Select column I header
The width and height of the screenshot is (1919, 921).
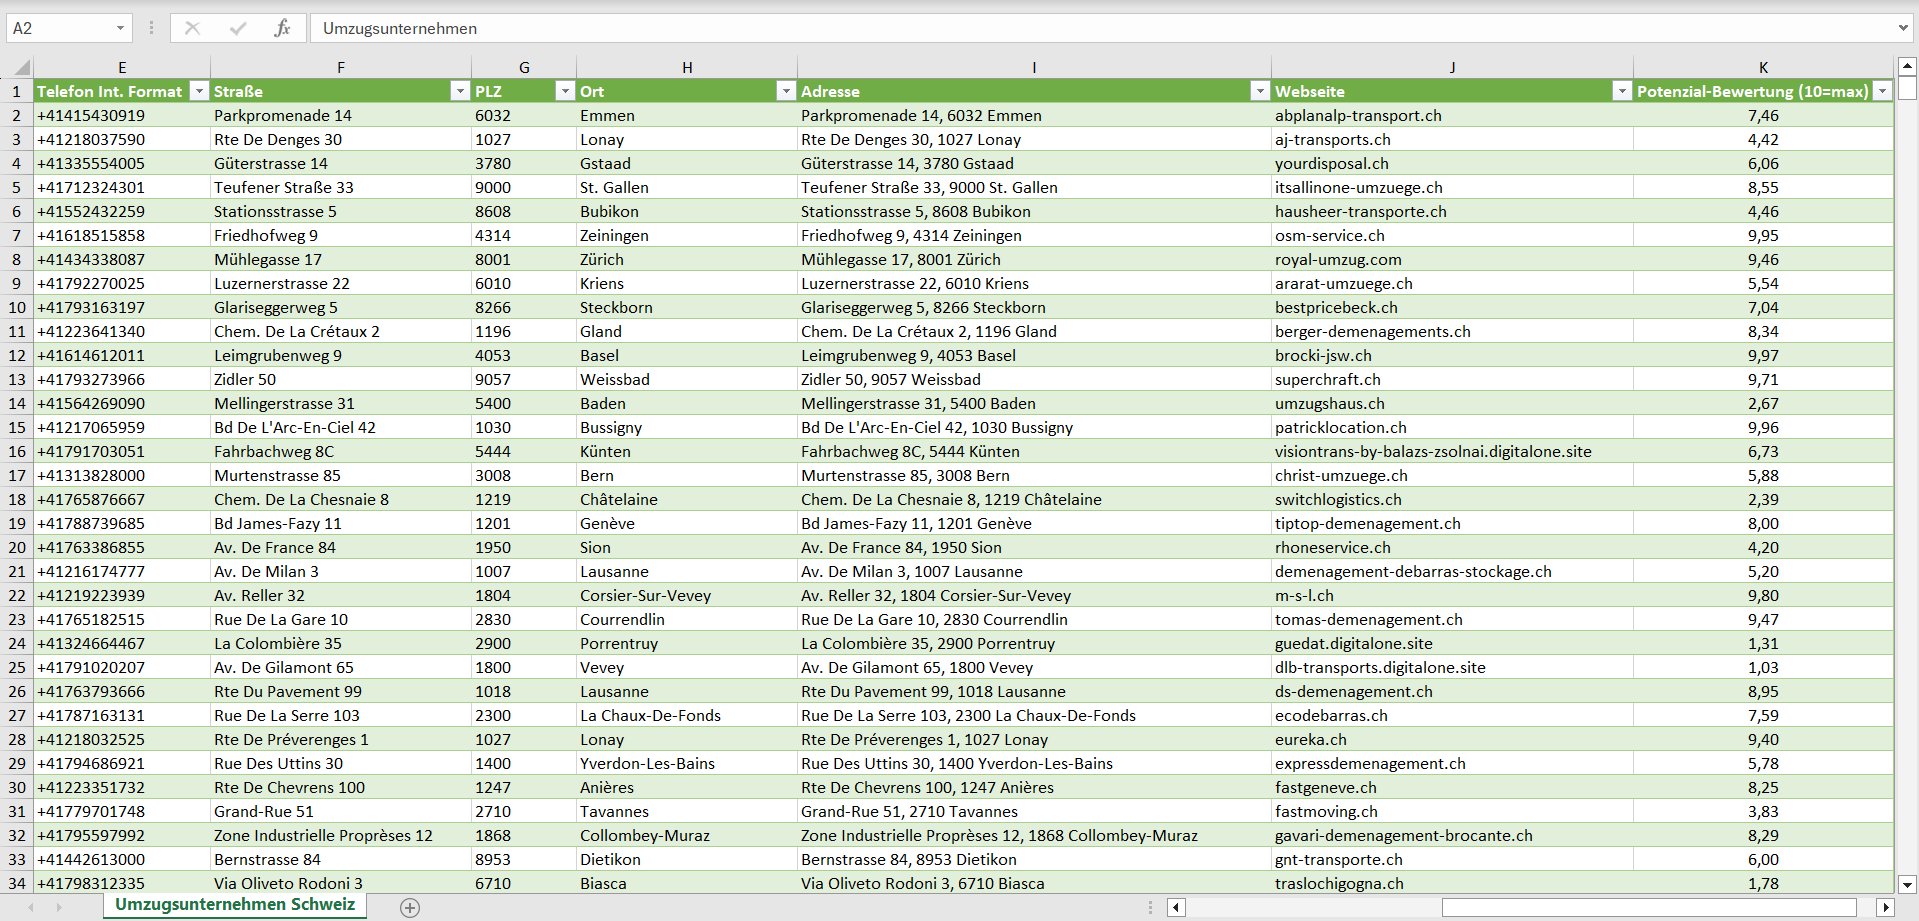click(x=1034, y=67)
